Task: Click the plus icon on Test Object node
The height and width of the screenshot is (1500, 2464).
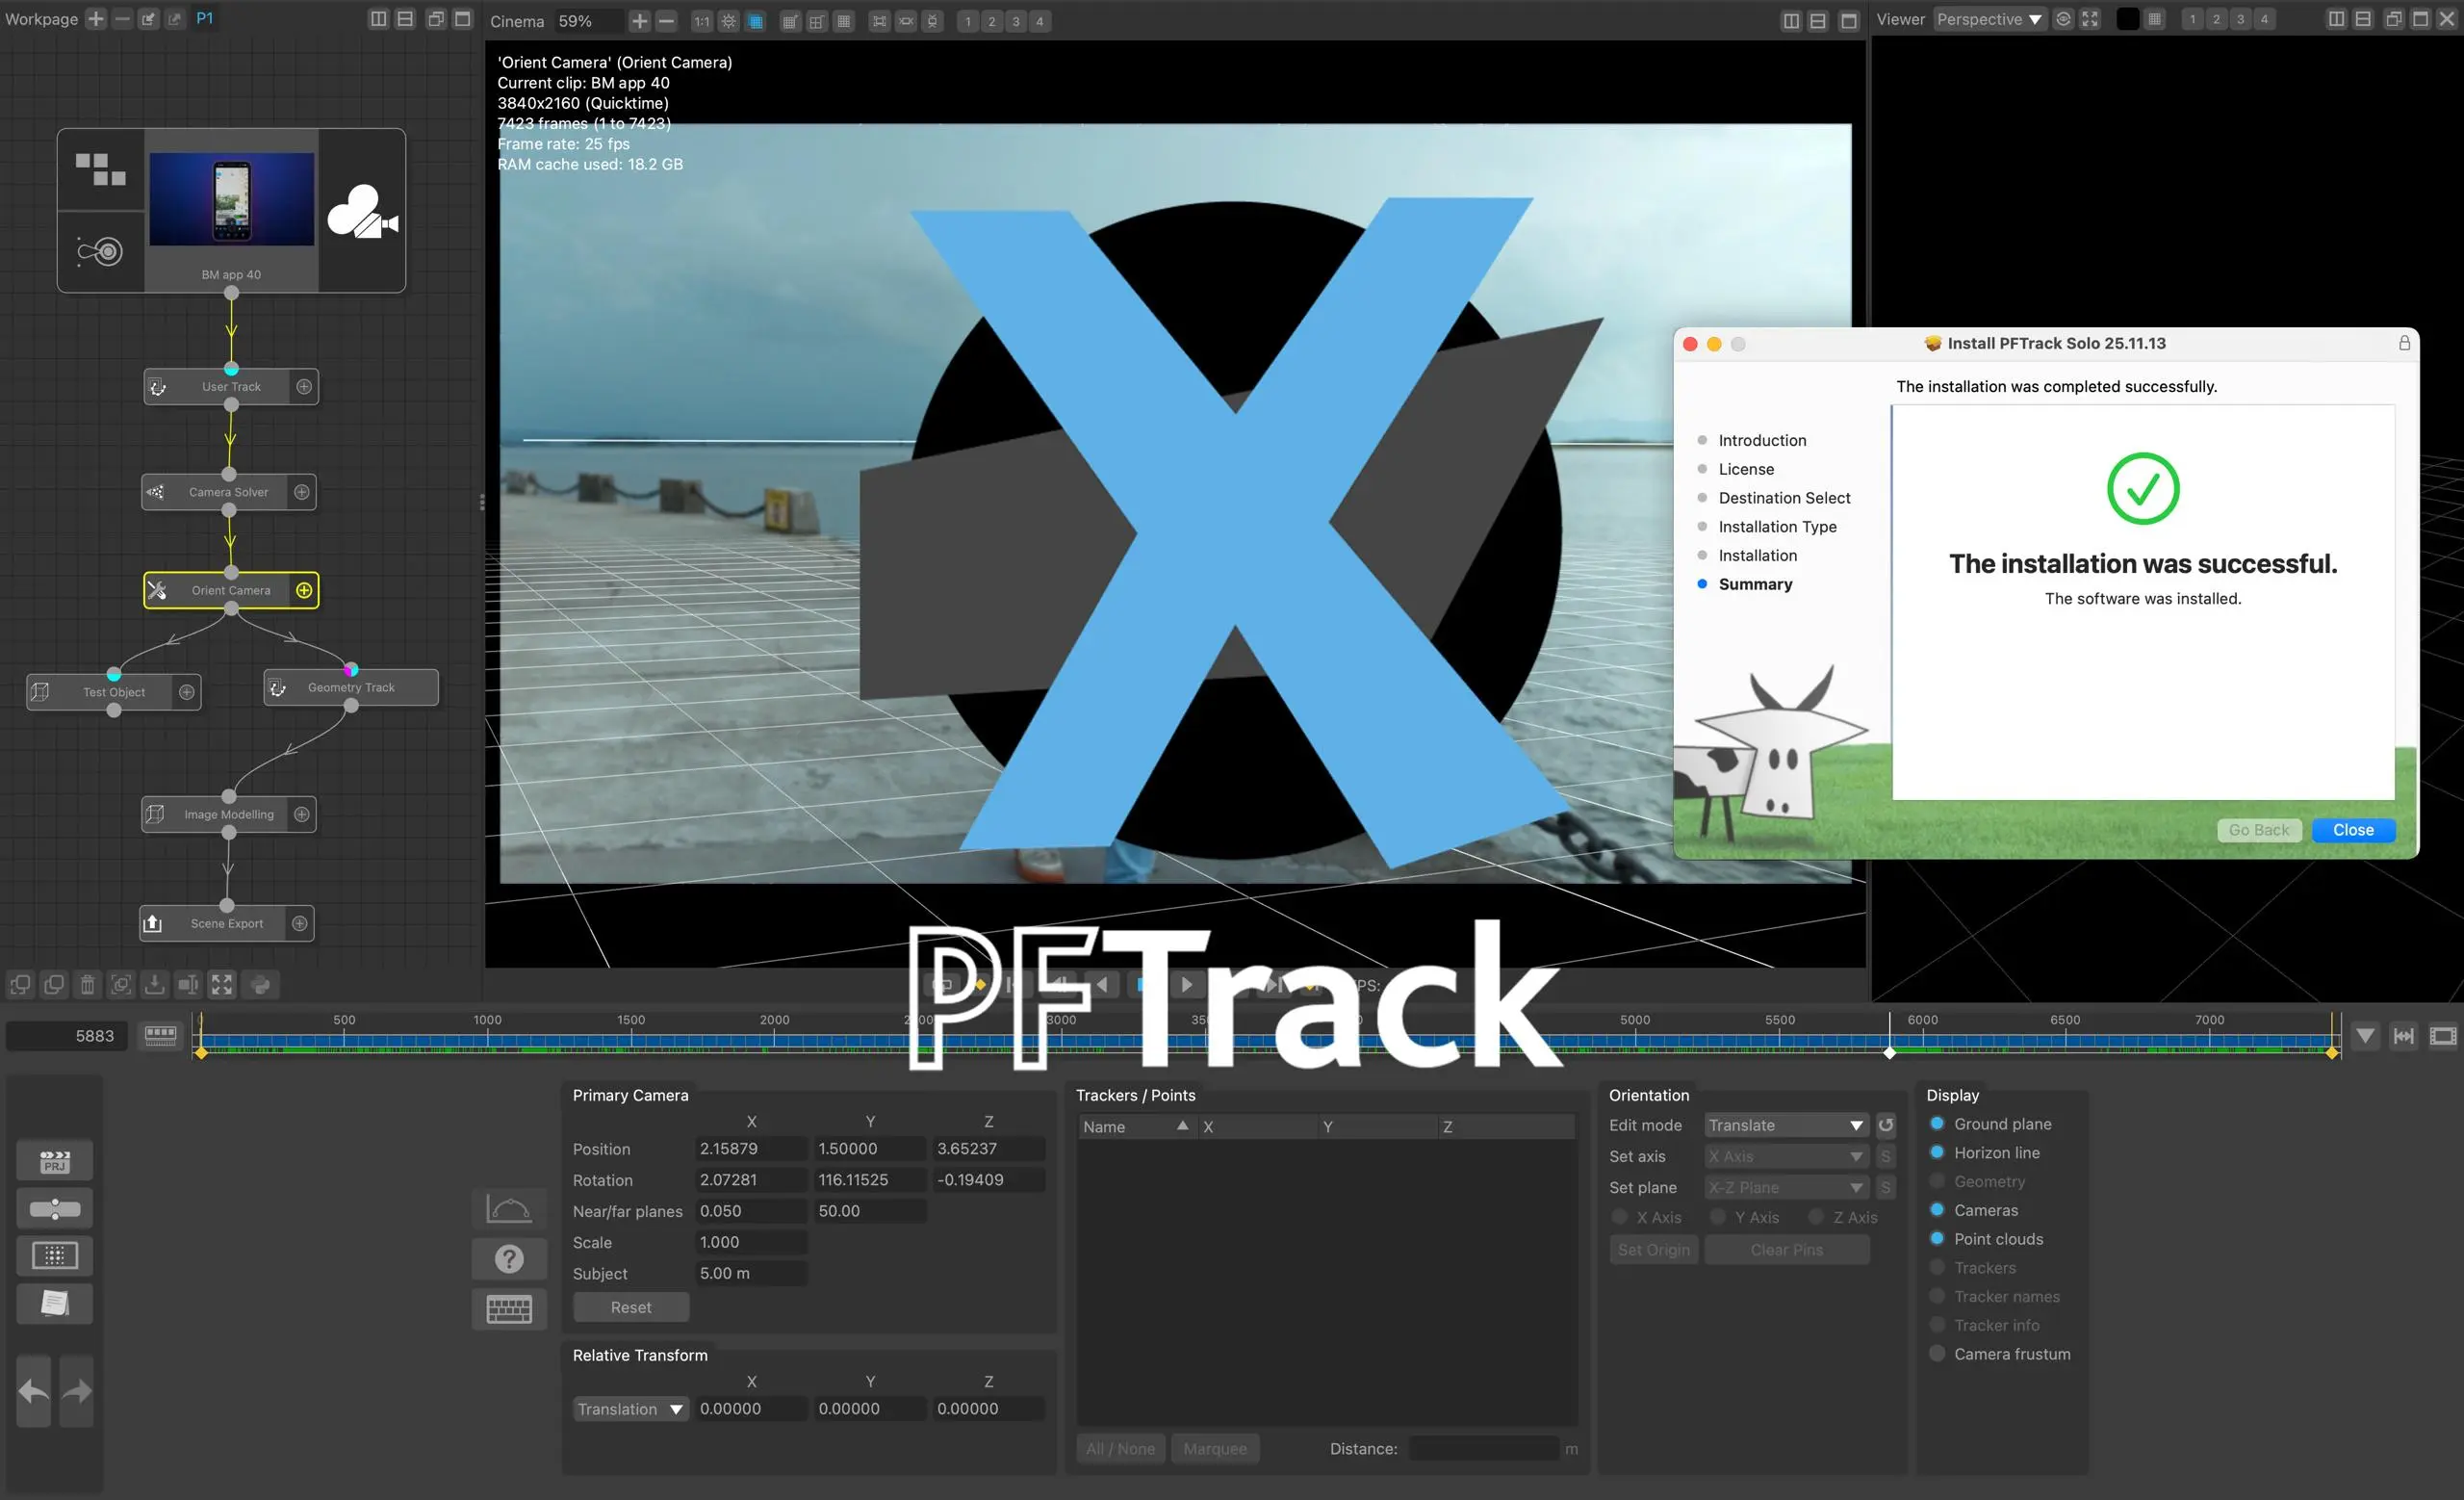Action: (x=186, y=692)
